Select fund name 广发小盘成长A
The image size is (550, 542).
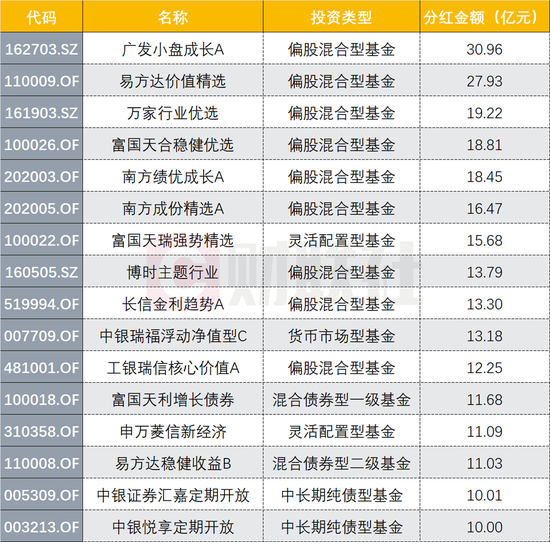(x=173, y=49)
